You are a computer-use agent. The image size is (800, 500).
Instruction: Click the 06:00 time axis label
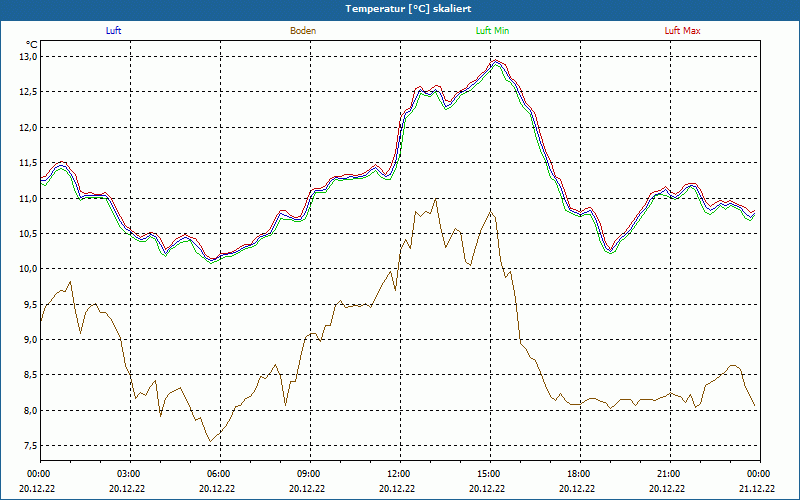[x=217, y=474]
